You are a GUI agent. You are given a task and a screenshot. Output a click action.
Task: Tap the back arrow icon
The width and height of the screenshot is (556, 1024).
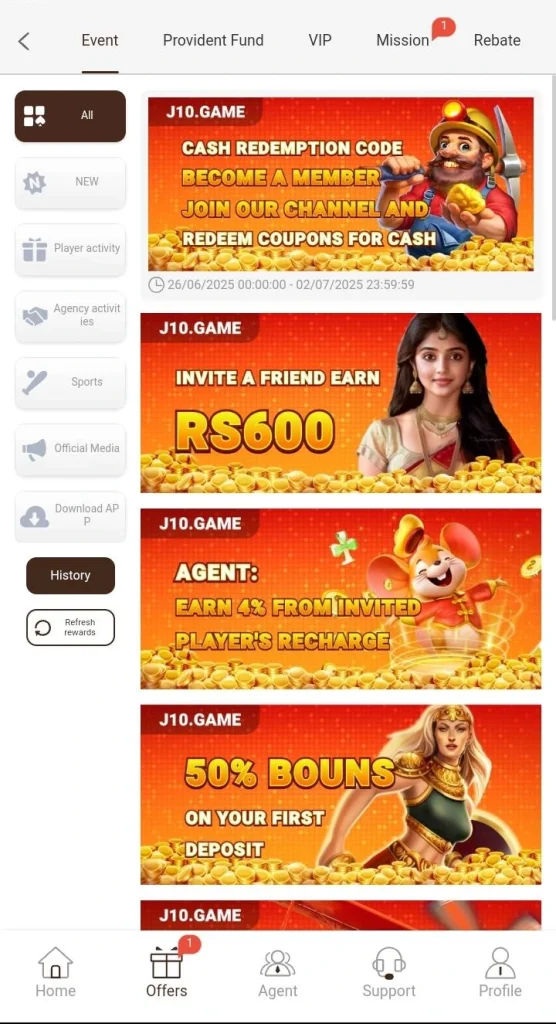tap(24, 41)
